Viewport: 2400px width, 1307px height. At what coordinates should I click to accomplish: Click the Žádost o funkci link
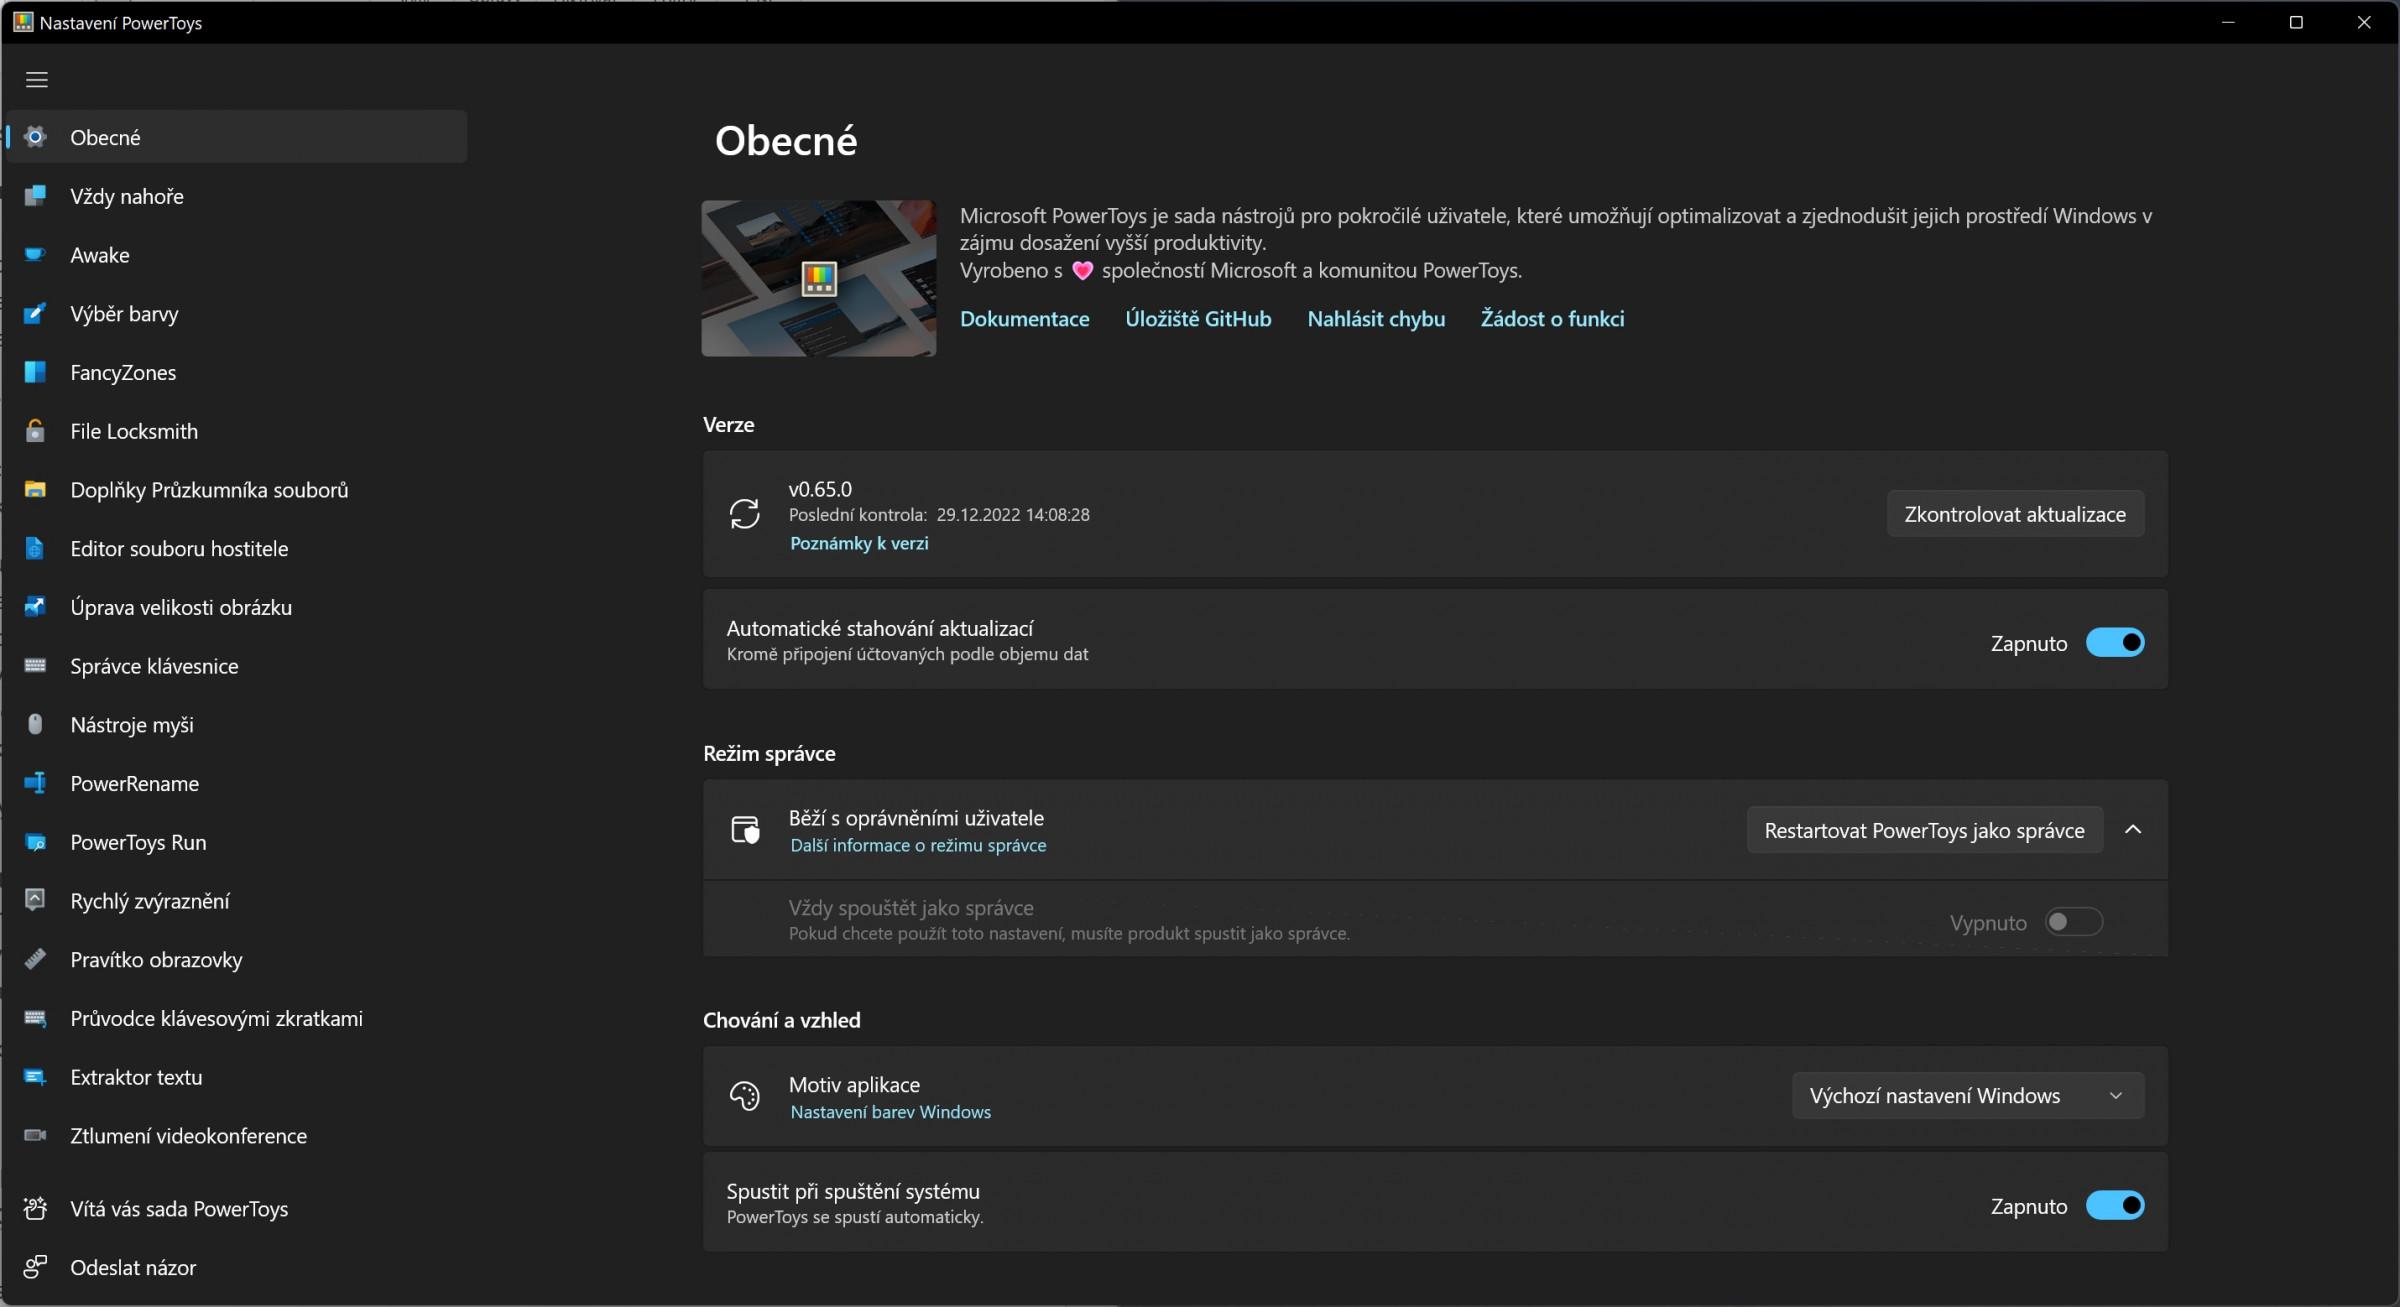[1552, 319]
